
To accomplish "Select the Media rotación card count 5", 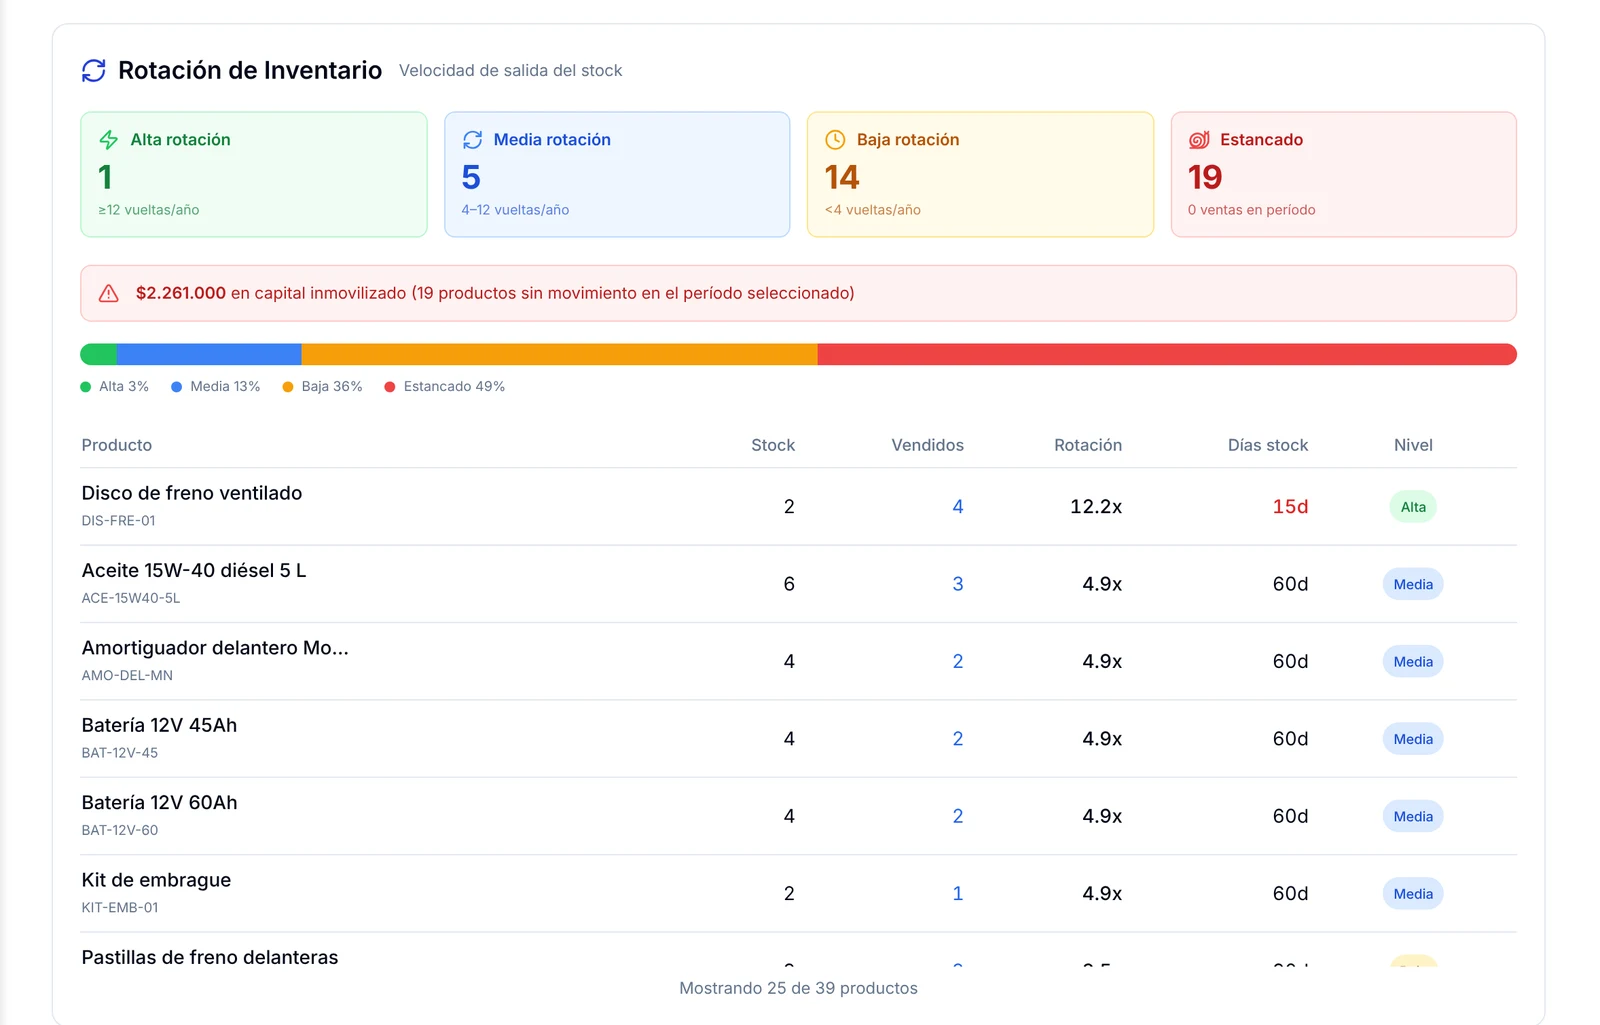I will tap(471, 177).
